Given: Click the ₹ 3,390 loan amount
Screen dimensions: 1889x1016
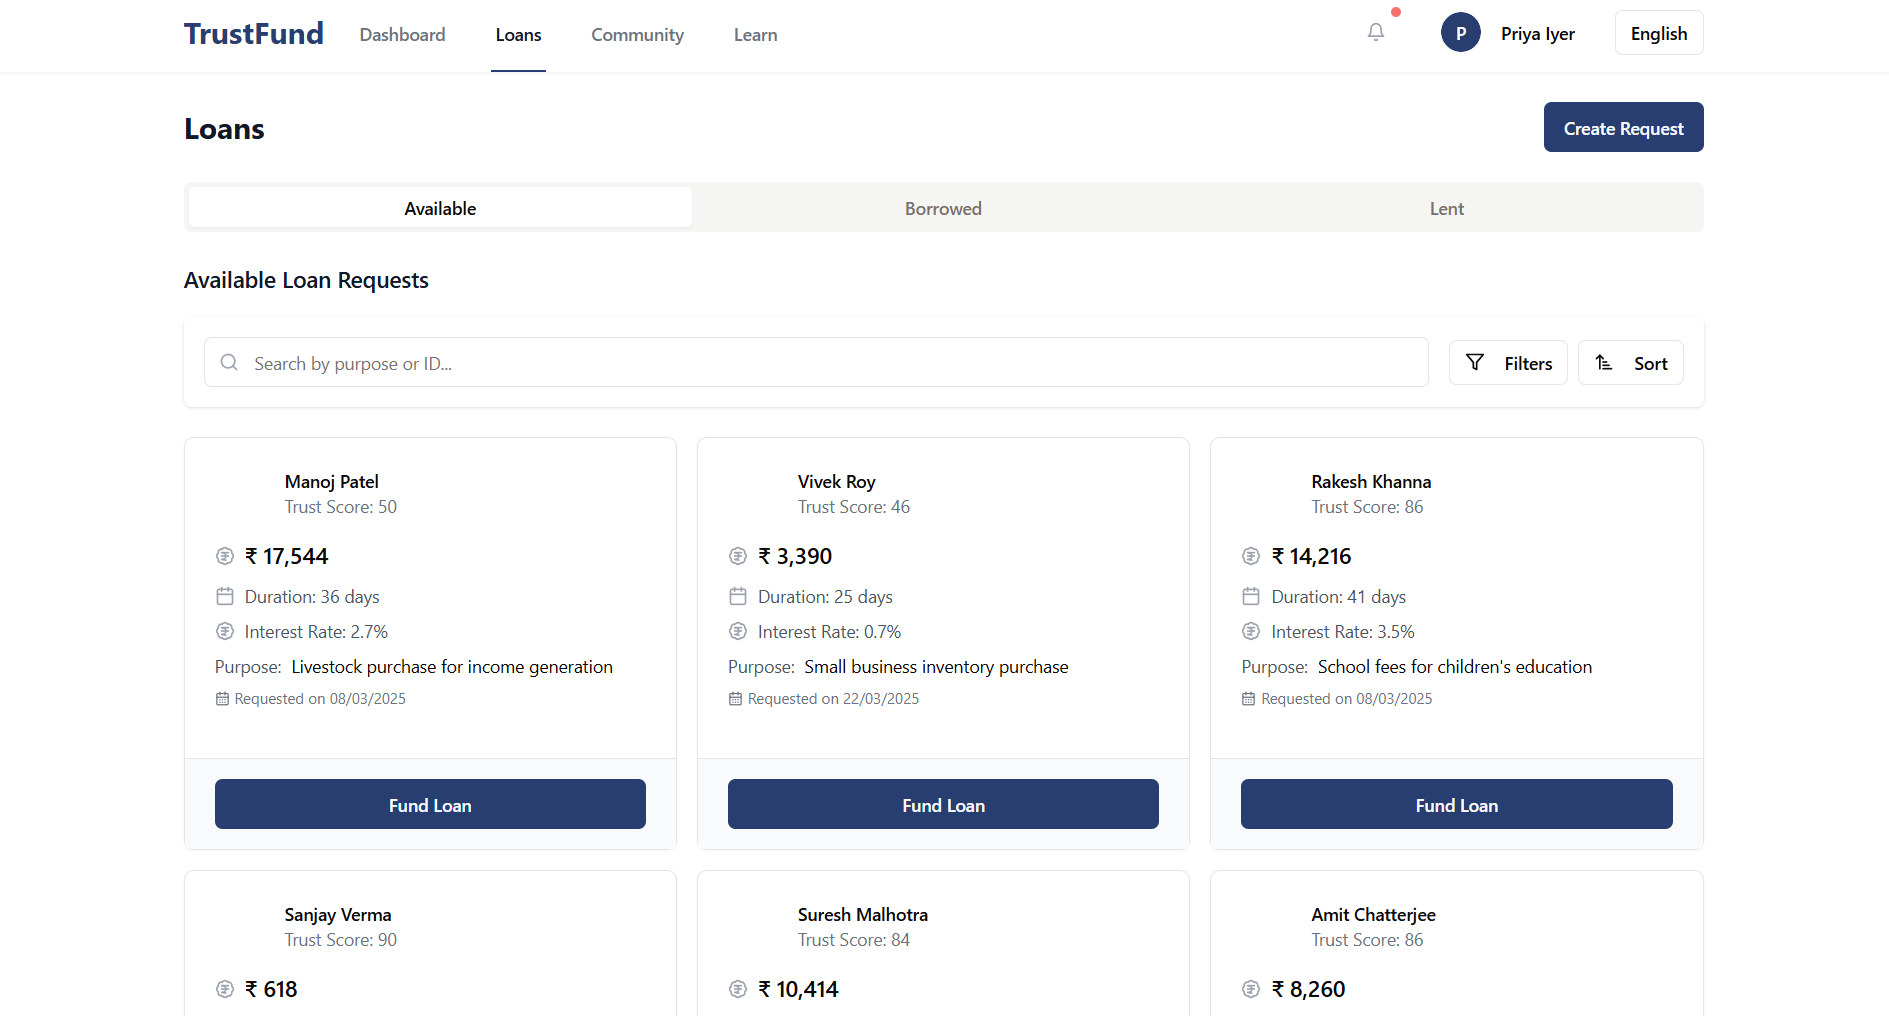Looking at the screenshot, I should coord(795,556).
